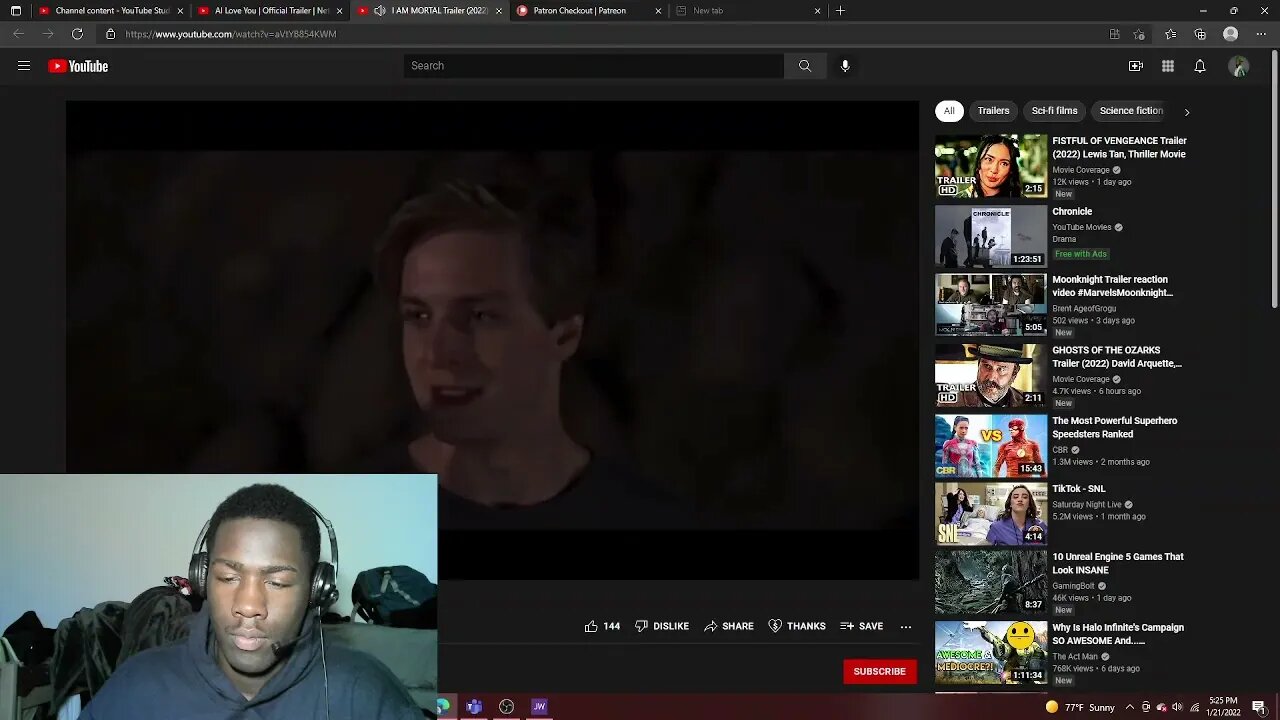Add this page to favorites star
Screen dimensions: 1280x720
(x=1139, y=34)
